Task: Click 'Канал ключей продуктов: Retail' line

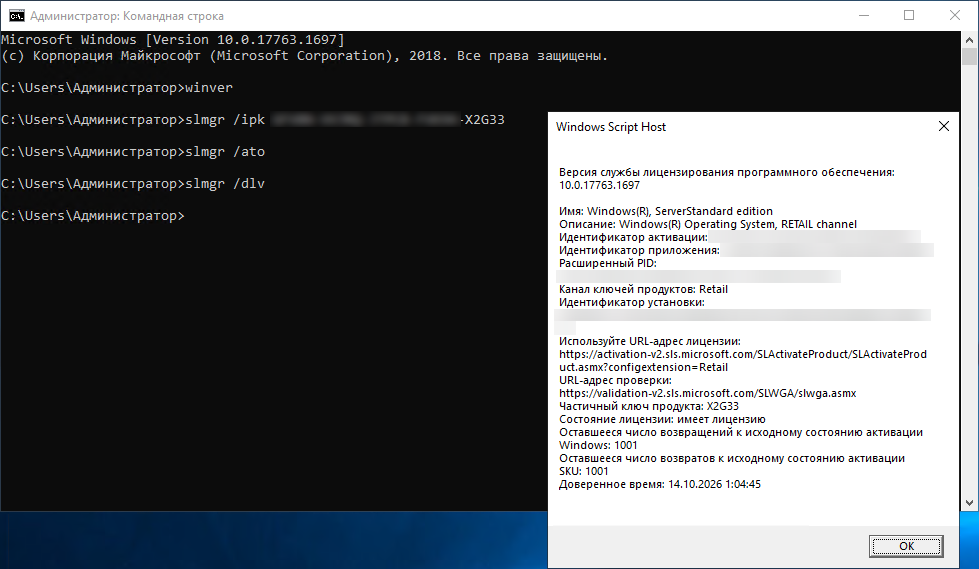Action: coord(643,290)
